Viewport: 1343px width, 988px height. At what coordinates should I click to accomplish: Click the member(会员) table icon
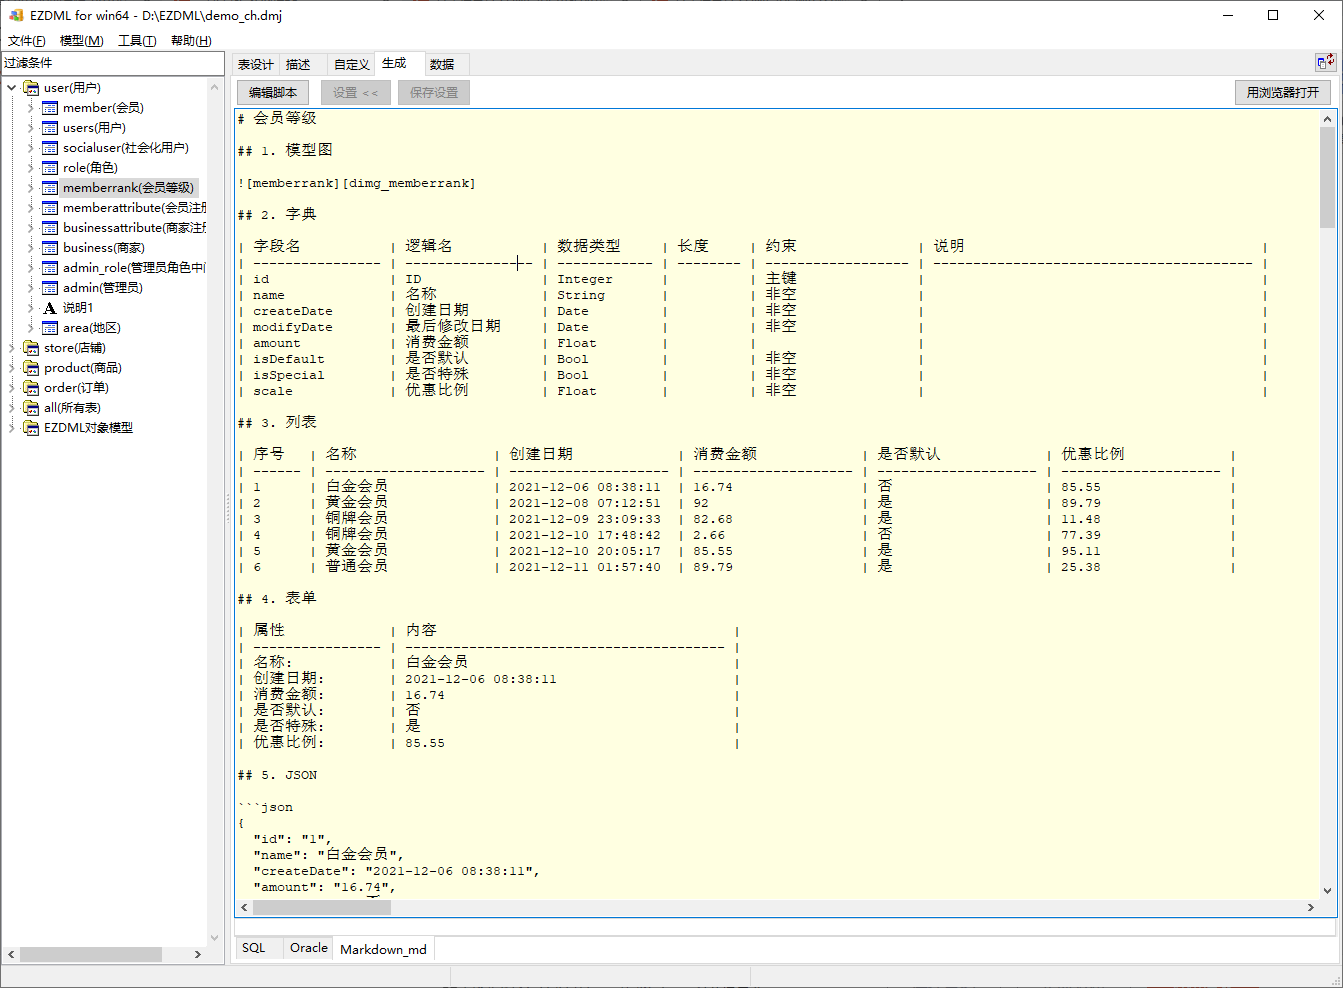pos(50,108)
